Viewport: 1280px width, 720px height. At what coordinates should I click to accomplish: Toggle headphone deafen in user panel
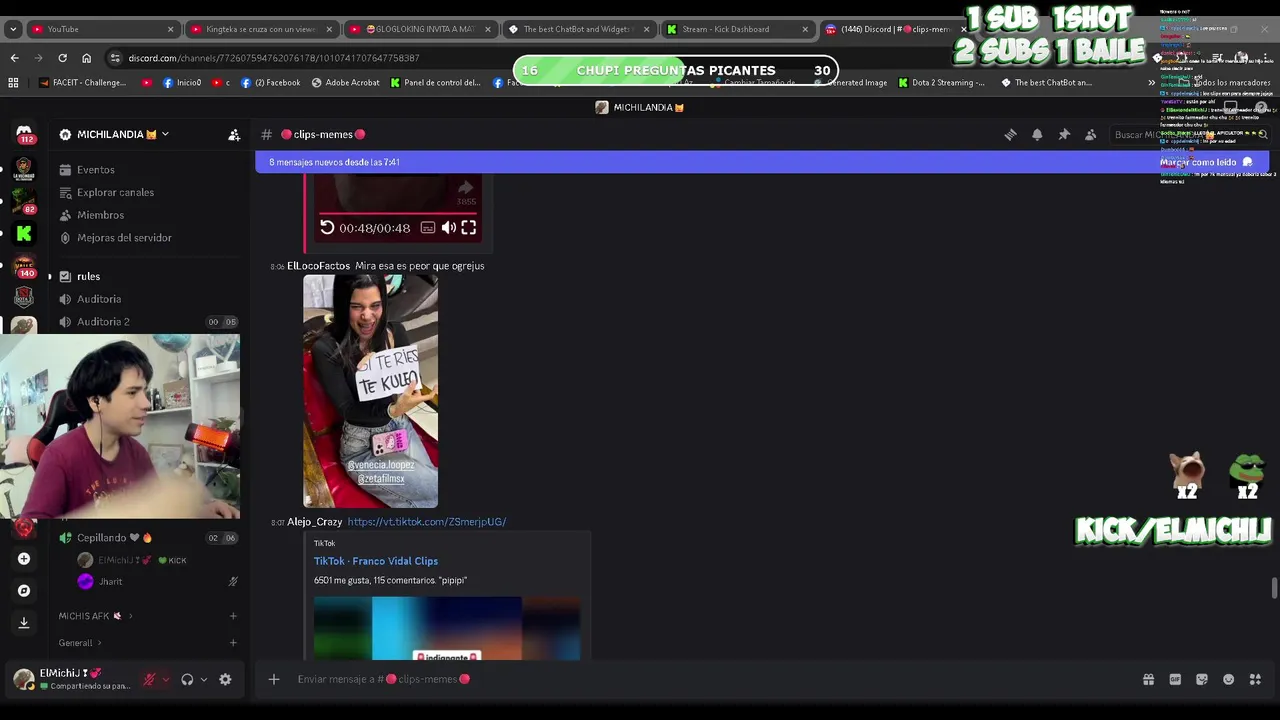(x=187, y=679)
